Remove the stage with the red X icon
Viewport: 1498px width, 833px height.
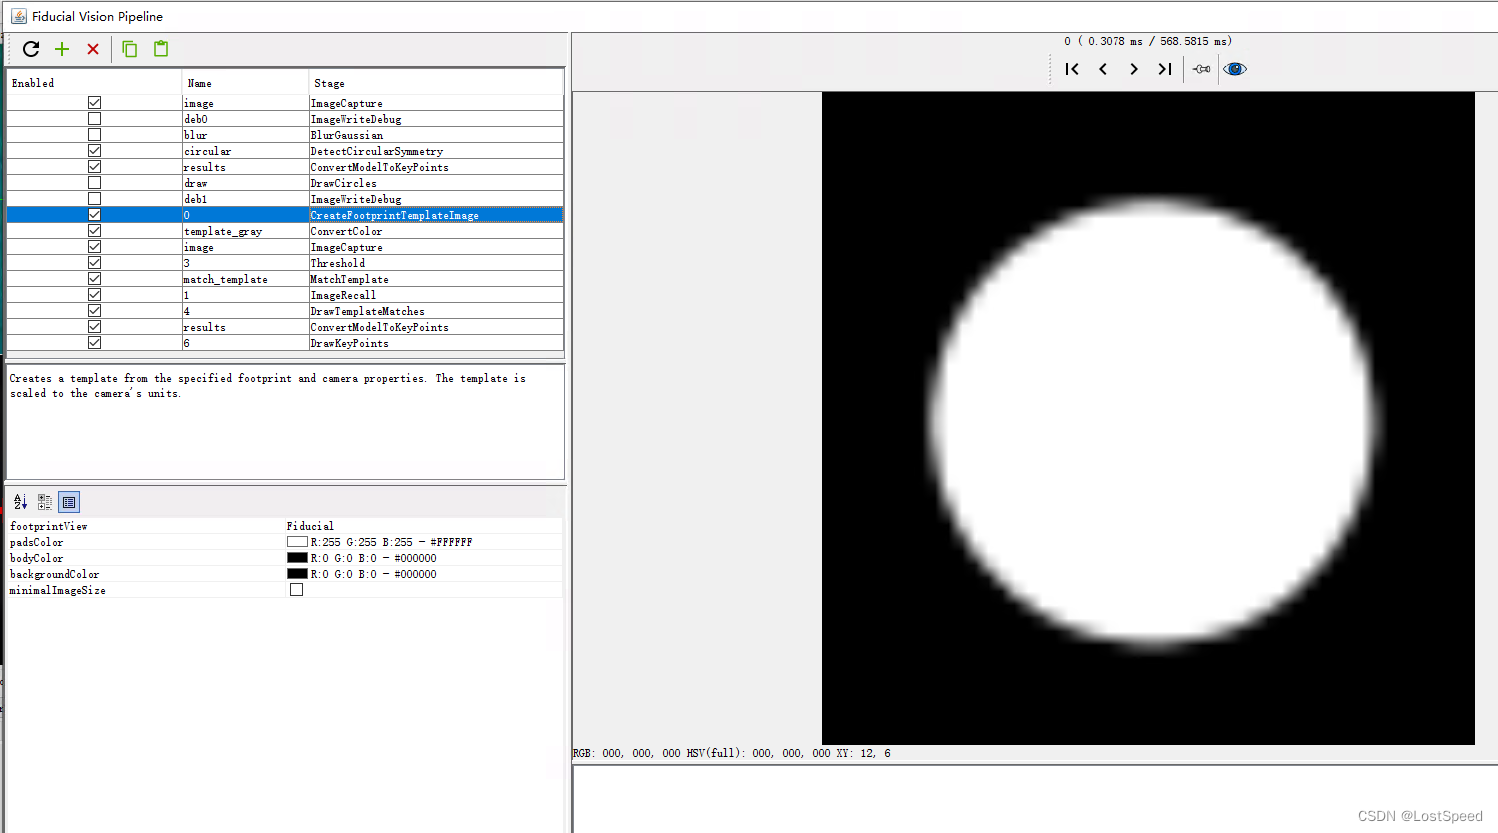point(93,49)
